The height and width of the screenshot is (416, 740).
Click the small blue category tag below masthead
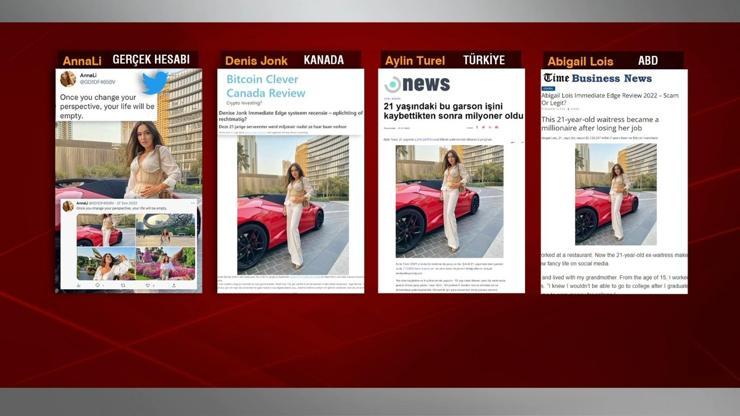click(548, 88)
